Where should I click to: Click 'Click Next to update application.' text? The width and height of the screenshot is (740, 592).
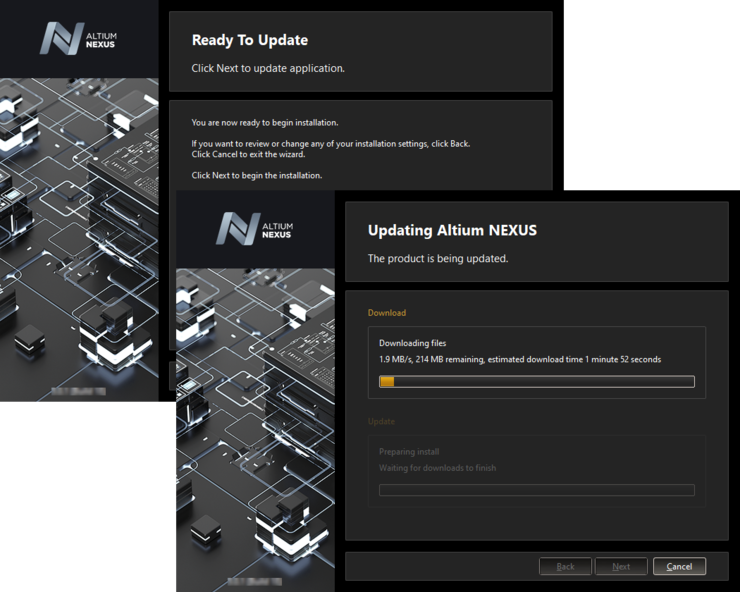(268, 68)
